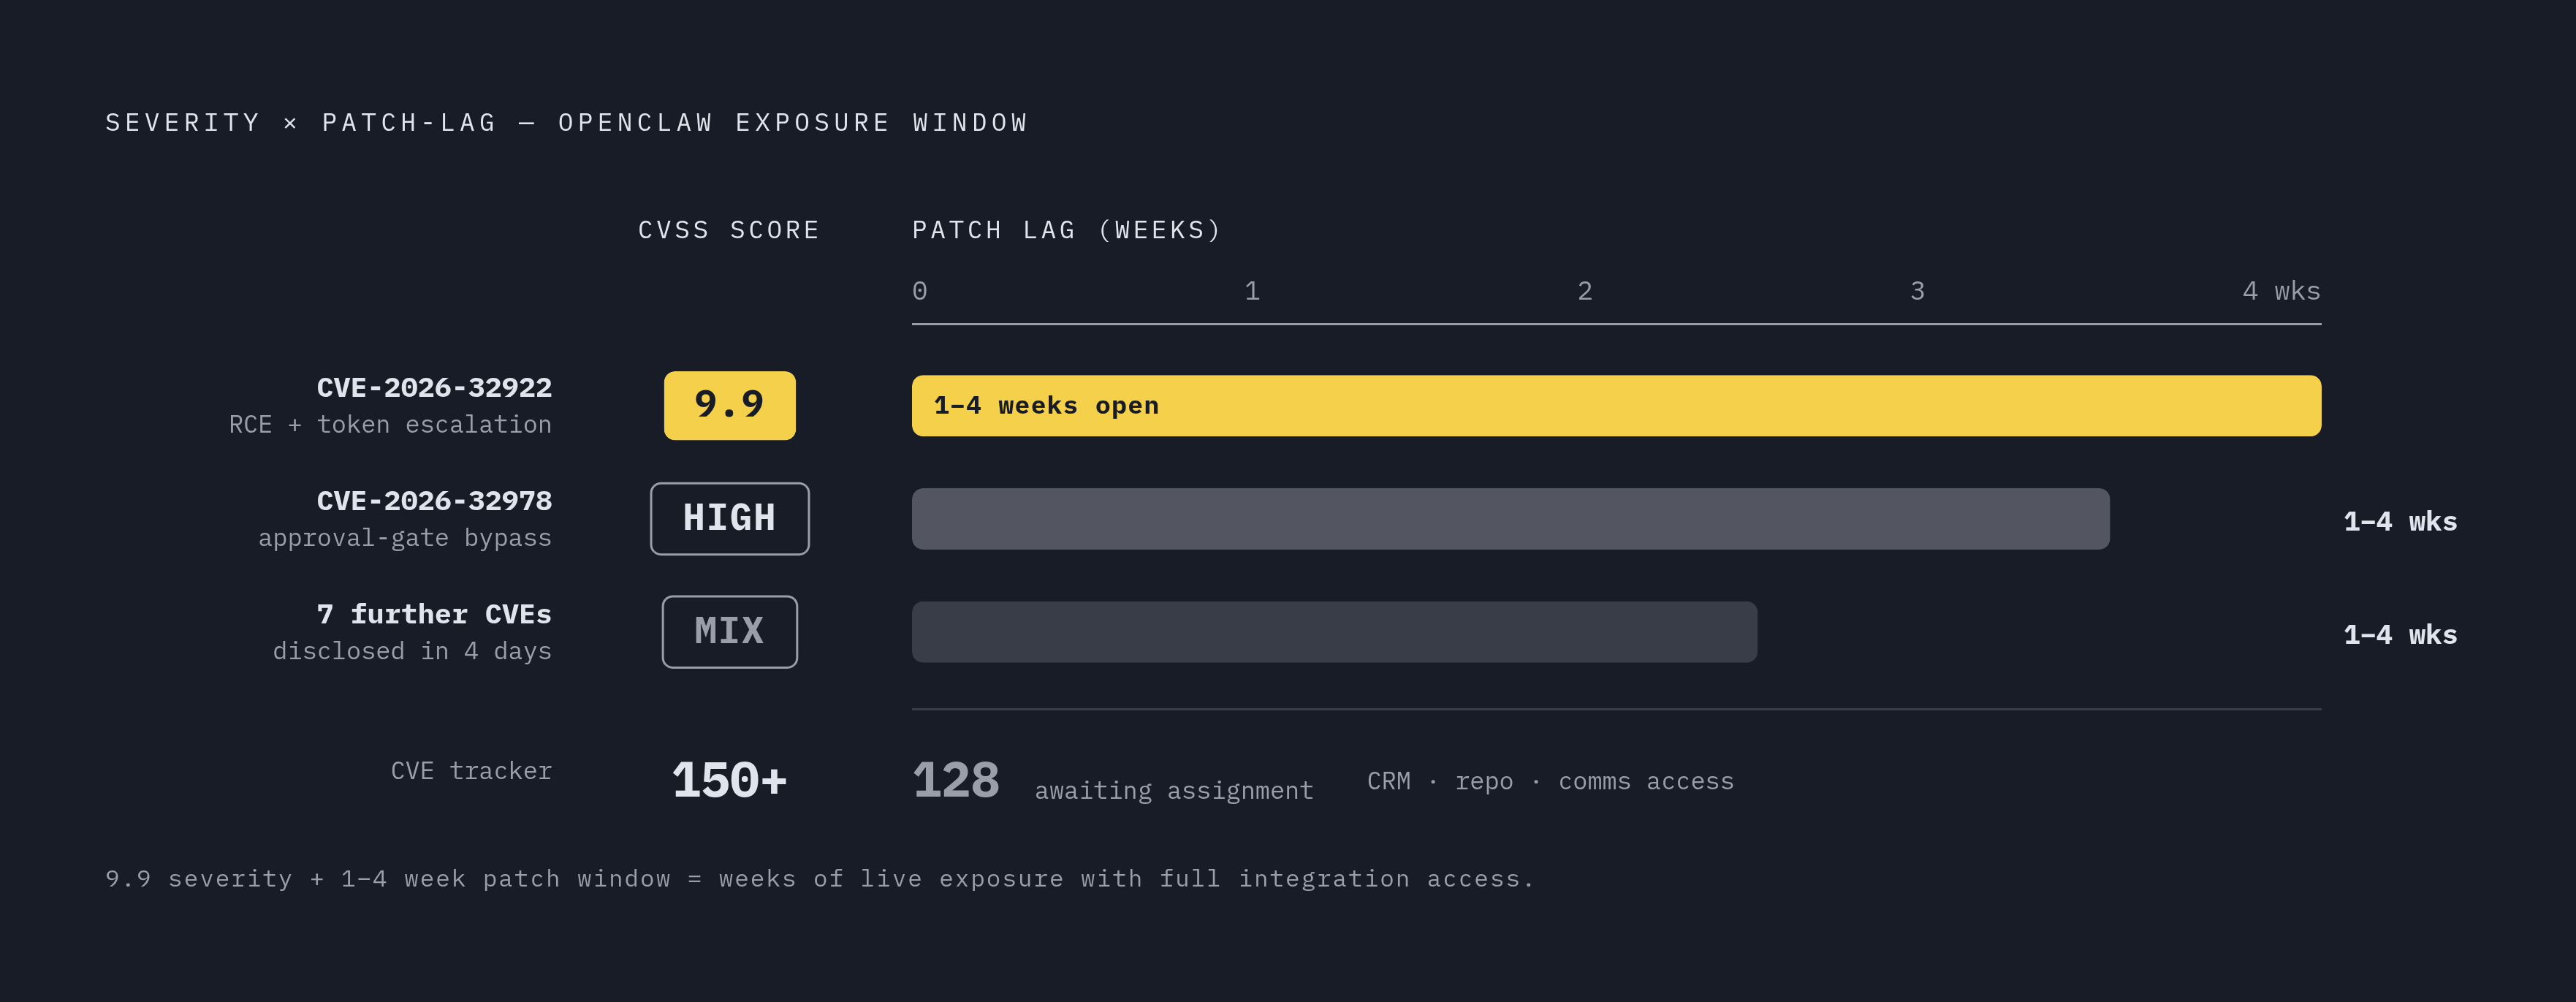
Task: Click the '150+' tracker count
Action: pyautogui.click(x=730, y=780)
